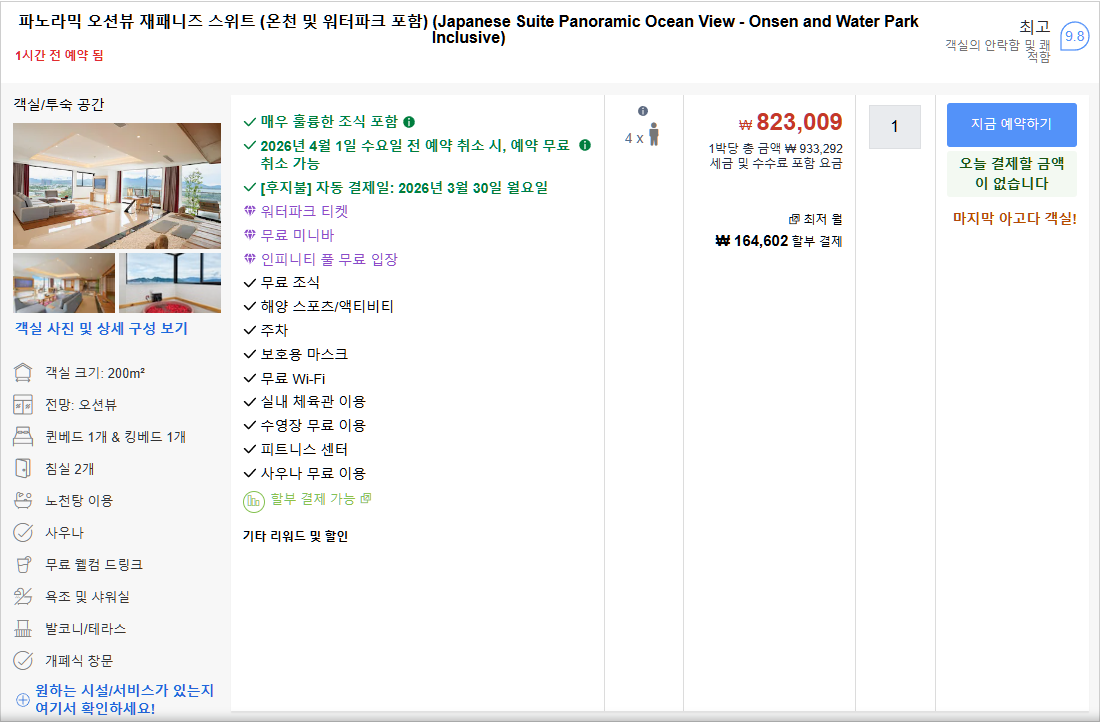Click the installment payment calculator icon
The width and height of the screenshot is (1100, 723).
(253, 500)
